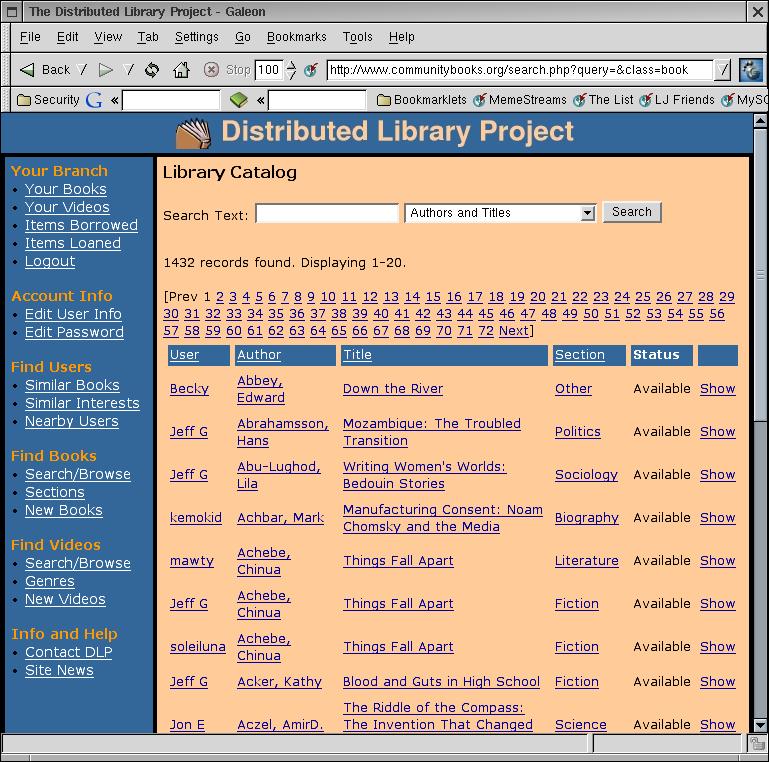This screenshot has height=762, width=769.
Task: Open the Site News link
Action: pyautogui.click(x=59, y=670)
